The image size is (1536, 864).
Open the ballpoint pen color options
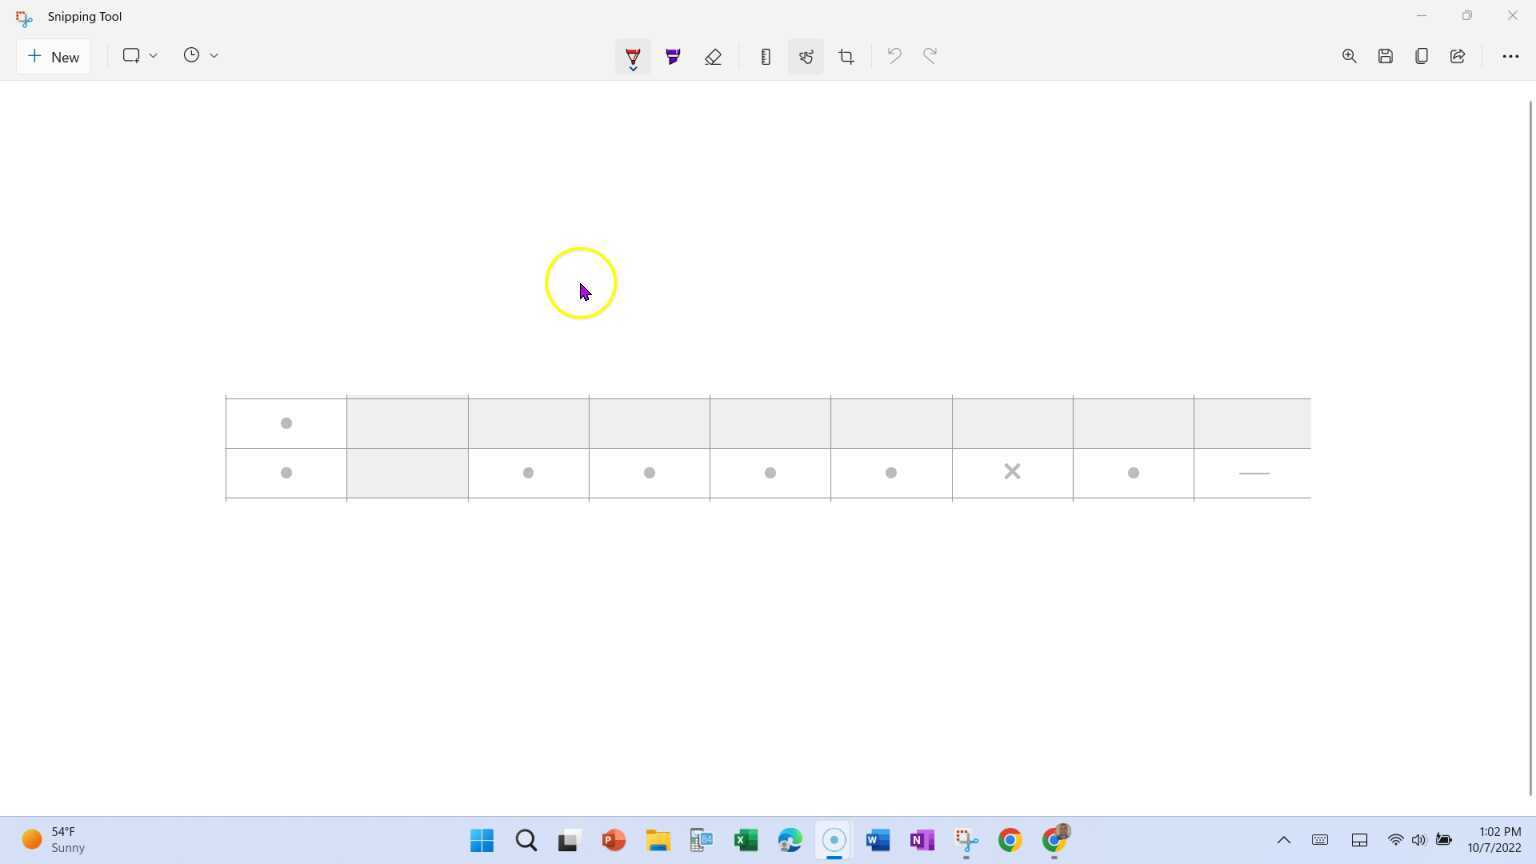632,70
